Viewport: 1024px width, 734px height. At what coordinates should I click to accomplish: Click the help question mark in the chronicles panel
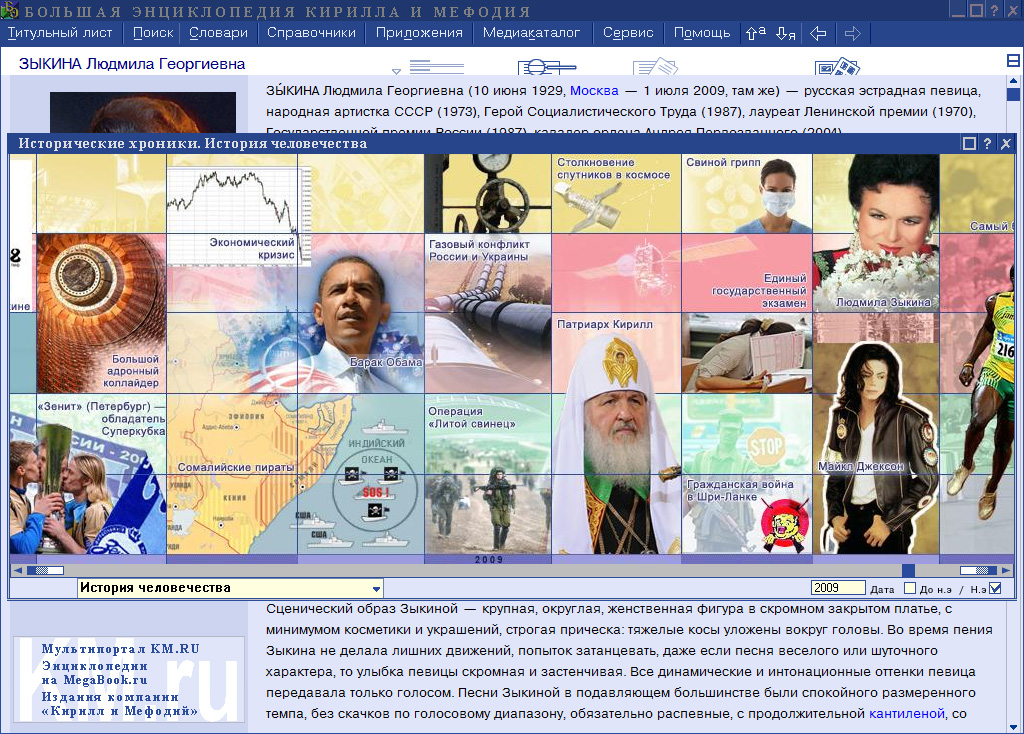(988, 143)
